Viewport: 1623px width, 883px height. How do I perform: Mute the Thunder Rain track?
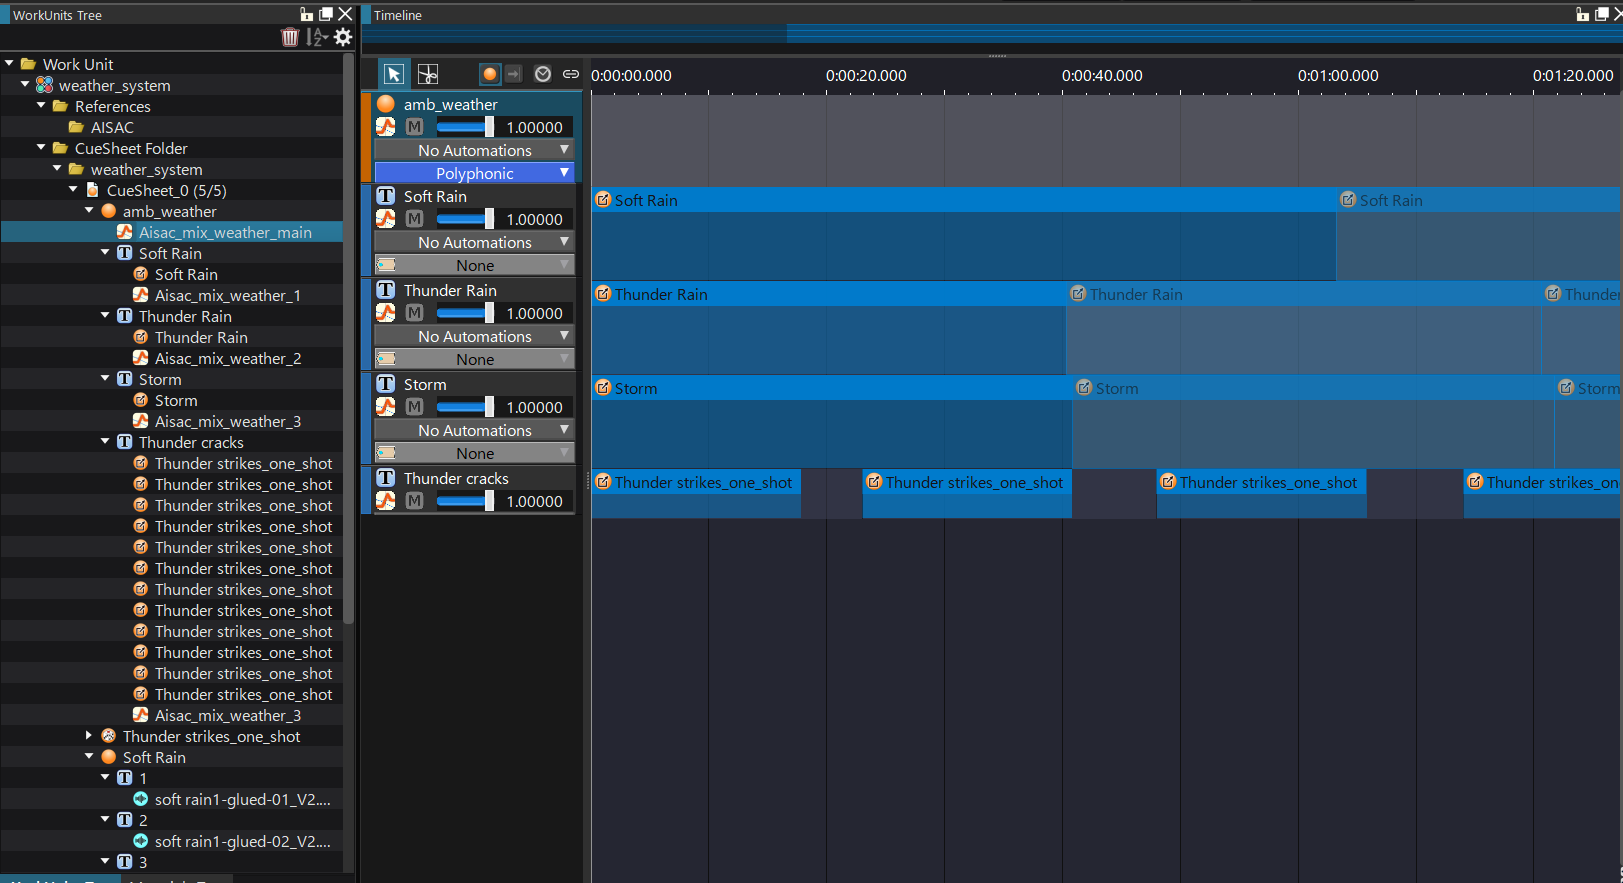click(x=415, y=313)
